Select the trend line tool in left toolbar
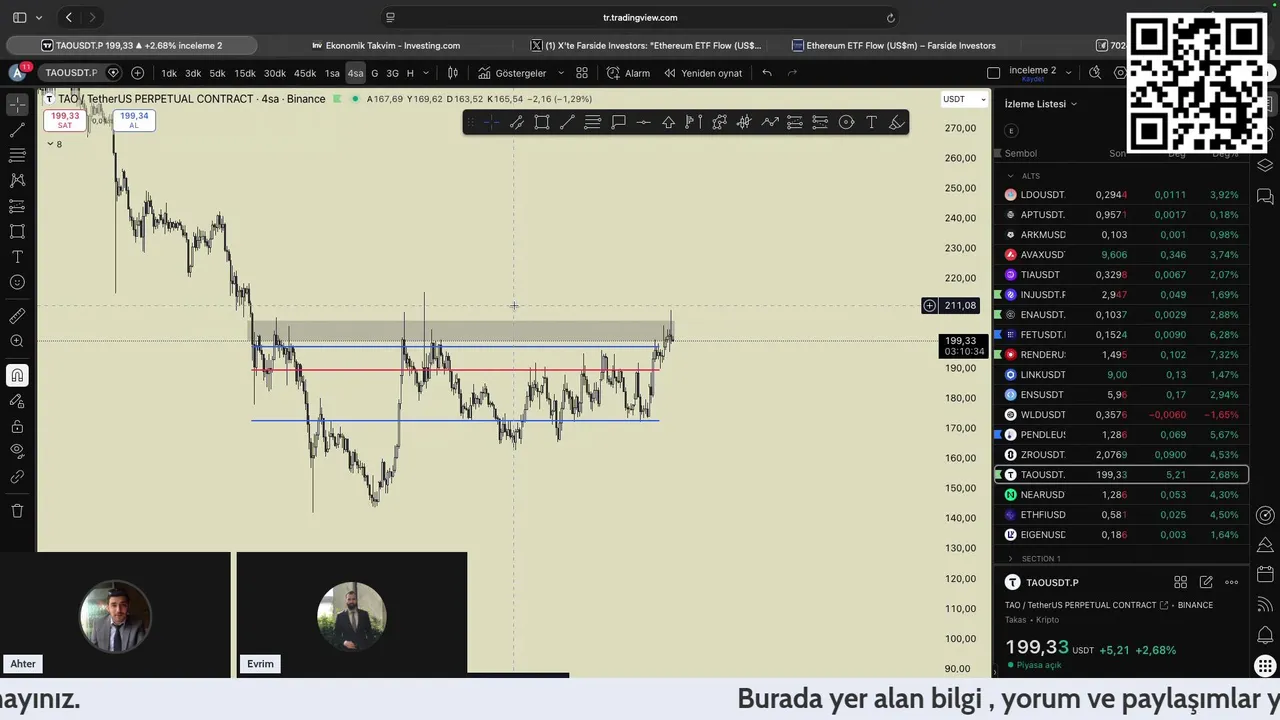The image size is (1280, 720). click(x=17, y=130)
